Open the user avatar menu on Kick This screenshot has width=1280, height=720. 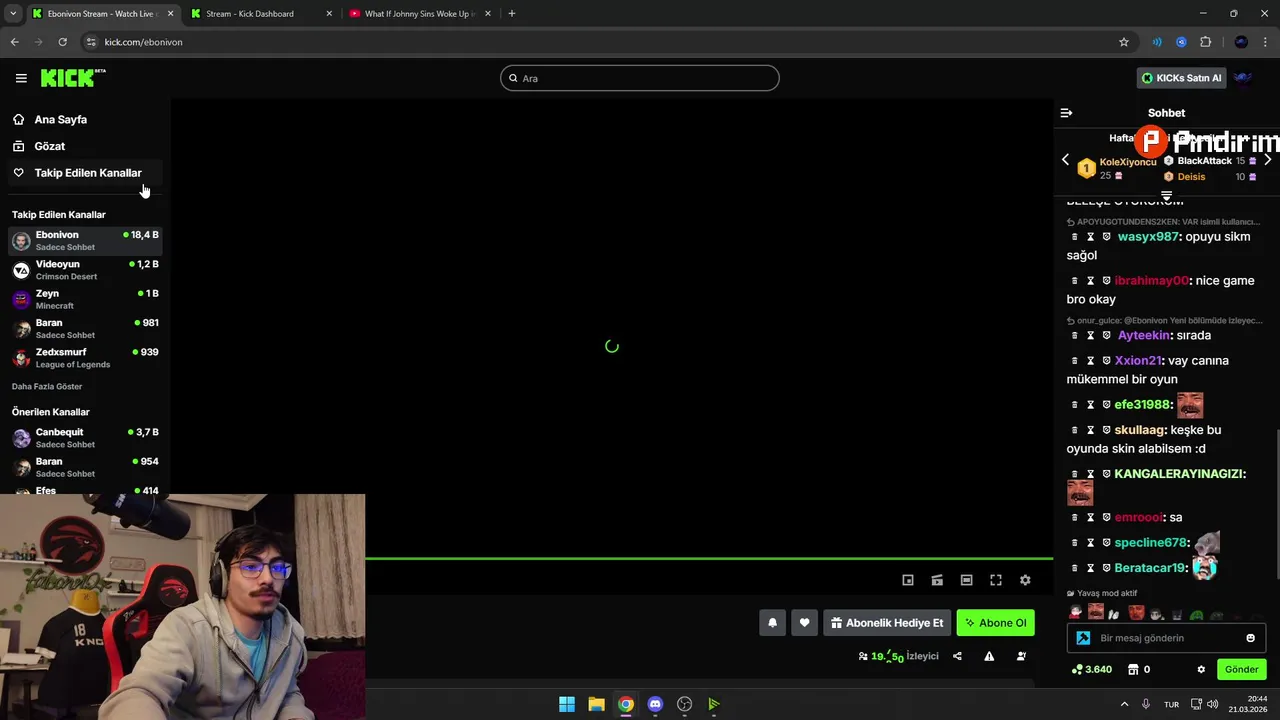coord(1243,78)
